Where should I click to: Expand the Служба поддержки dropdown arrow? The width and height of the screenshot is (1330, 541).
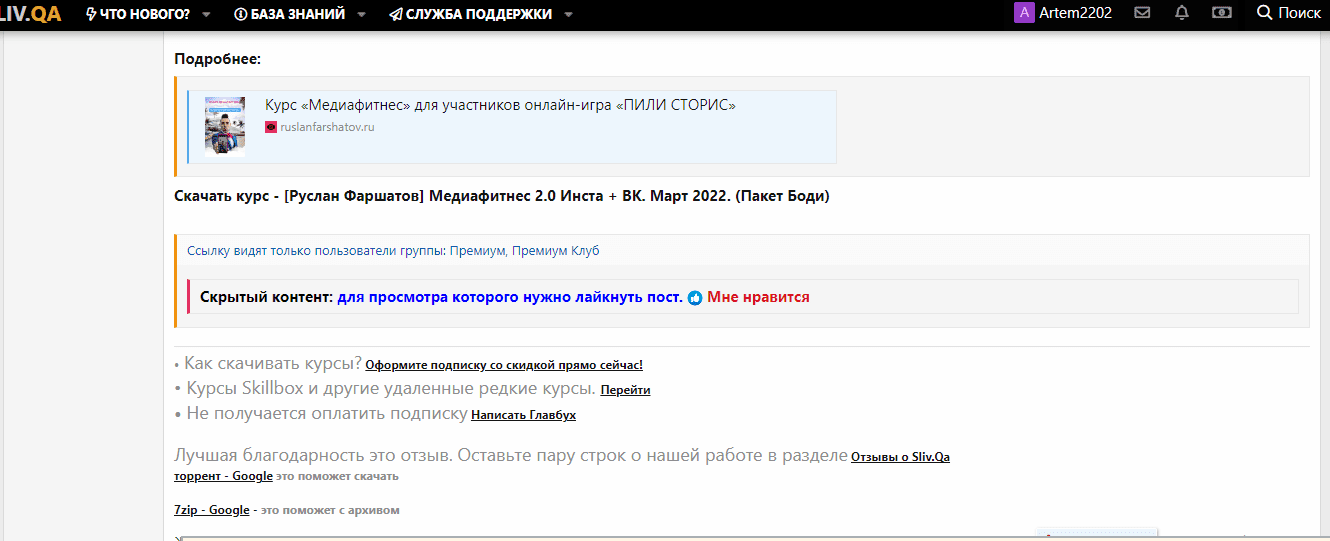click(568, 15)
